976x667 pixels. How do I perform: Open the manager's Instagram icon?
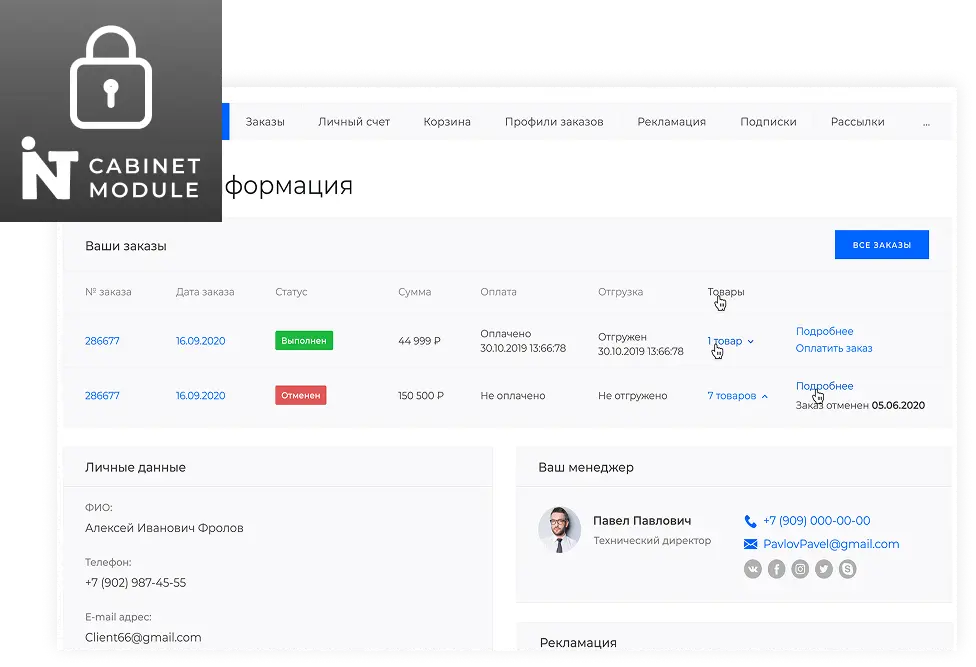click(800, 569)
